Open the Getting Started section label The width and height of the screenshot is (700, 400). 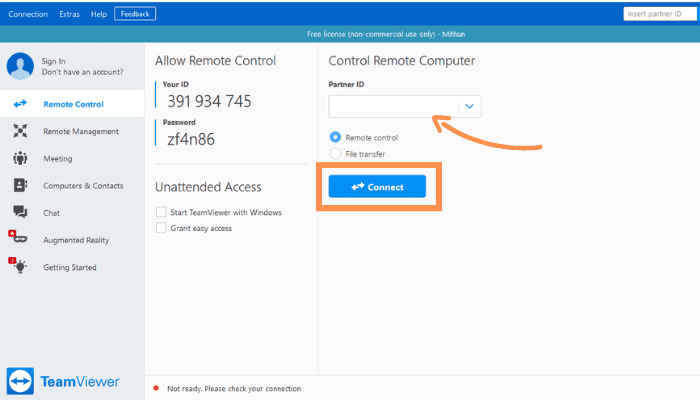click(x=70, y=267)
